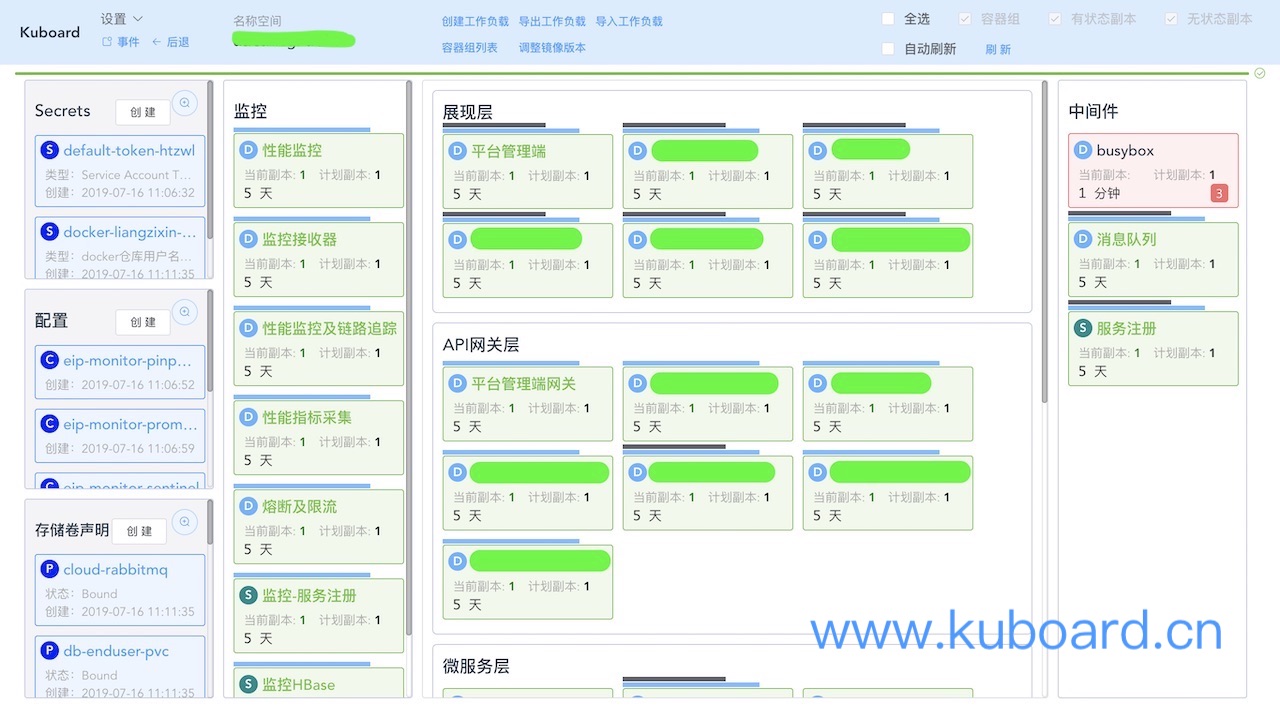Click the 名称空间 label
1280x718 pixels.
tap(257, 20)
